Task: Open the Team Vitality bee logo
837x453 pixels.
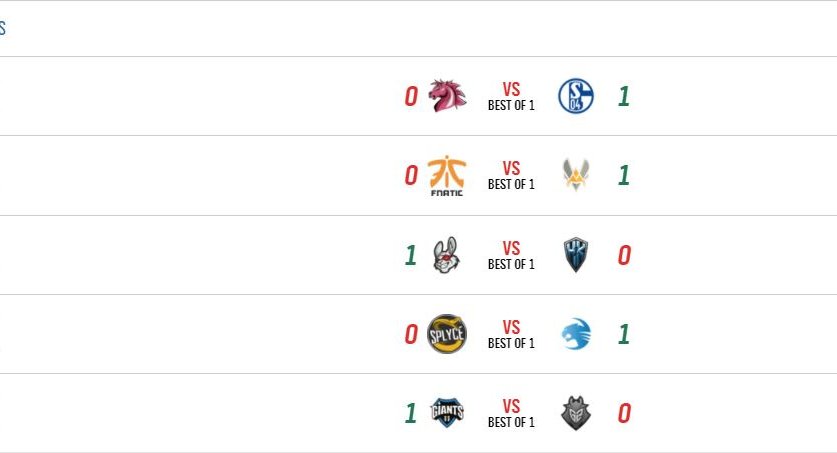Action: point(575,175)
